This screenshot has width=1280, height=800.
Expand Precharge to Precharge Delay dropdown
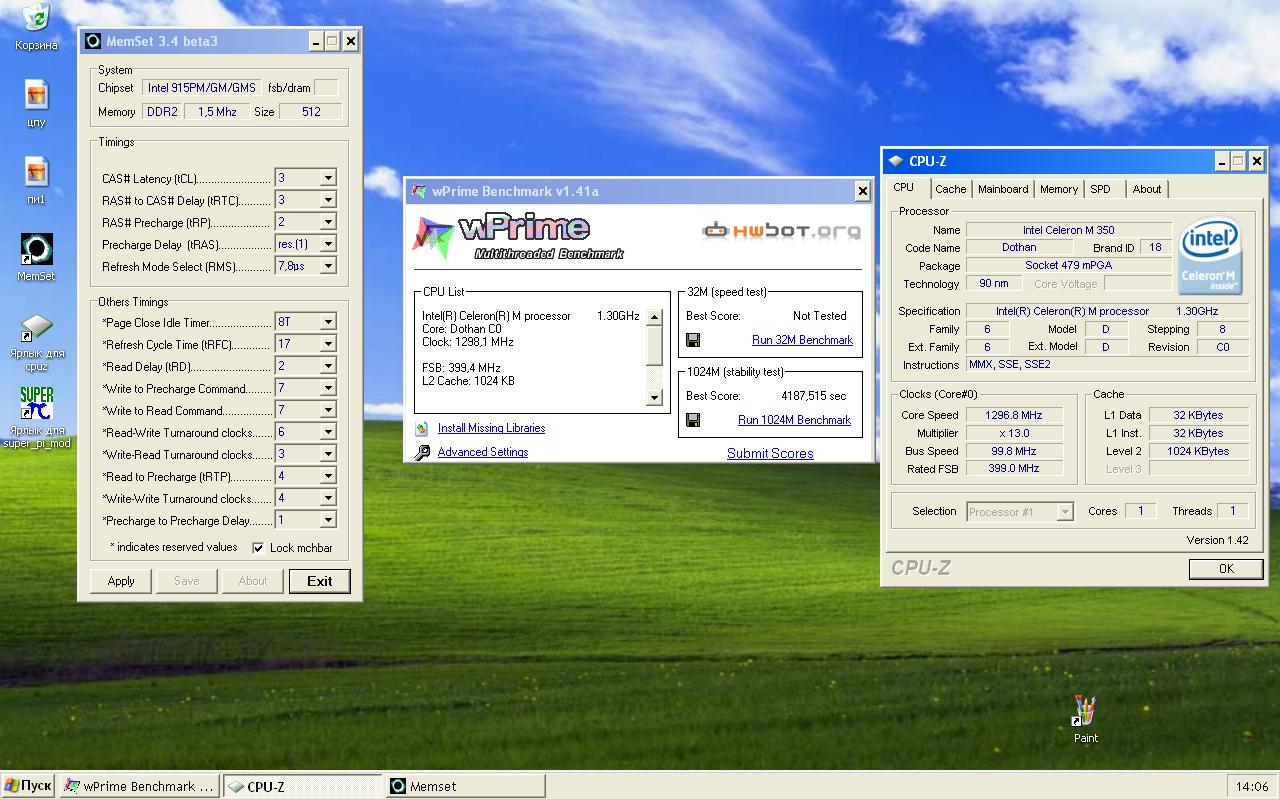(327, 520)
